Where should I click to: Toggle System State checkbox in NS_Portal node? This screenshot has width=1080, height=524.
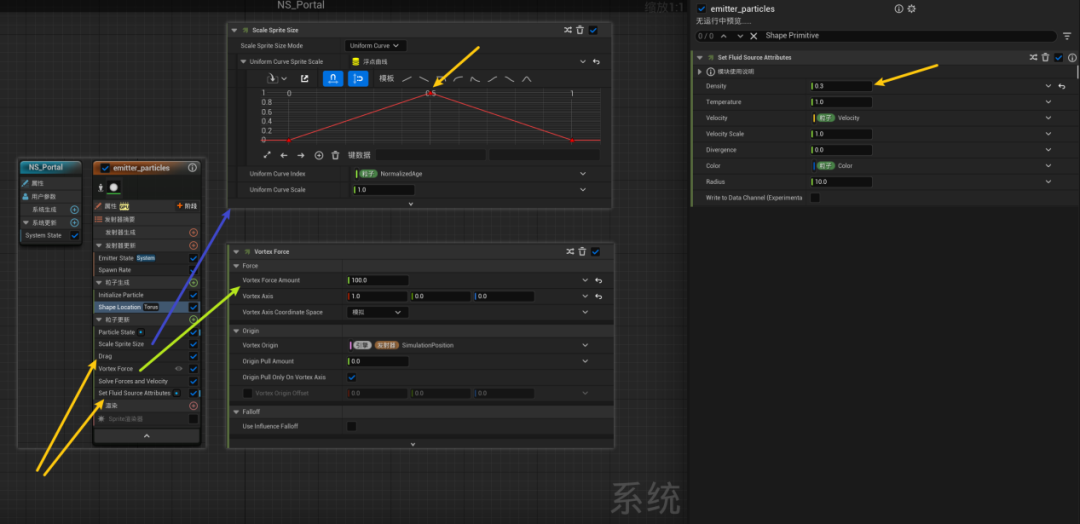(x=74, y=235)
